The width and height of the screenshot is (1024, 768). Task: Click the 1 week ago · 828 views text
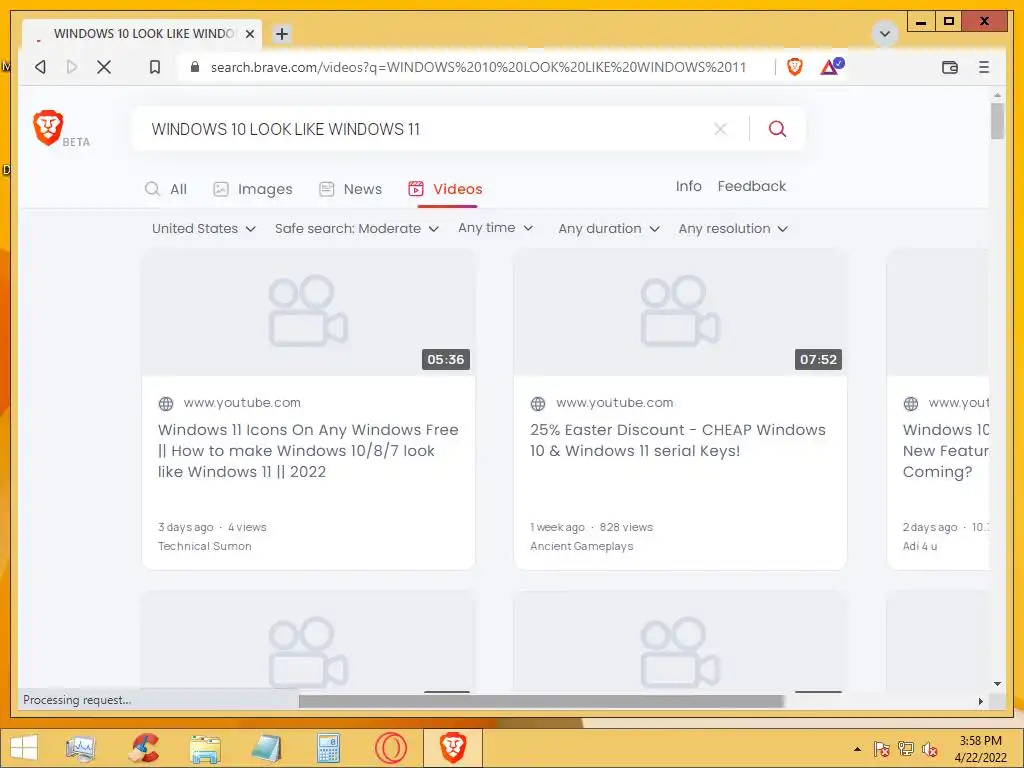coord(591,527)
